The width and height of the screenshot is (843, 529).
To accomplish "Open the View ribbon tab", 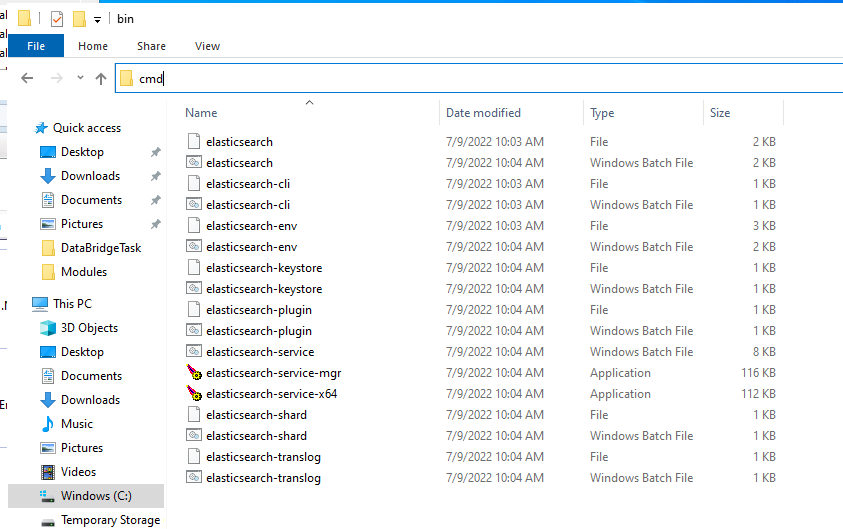I will coord(207,46).
